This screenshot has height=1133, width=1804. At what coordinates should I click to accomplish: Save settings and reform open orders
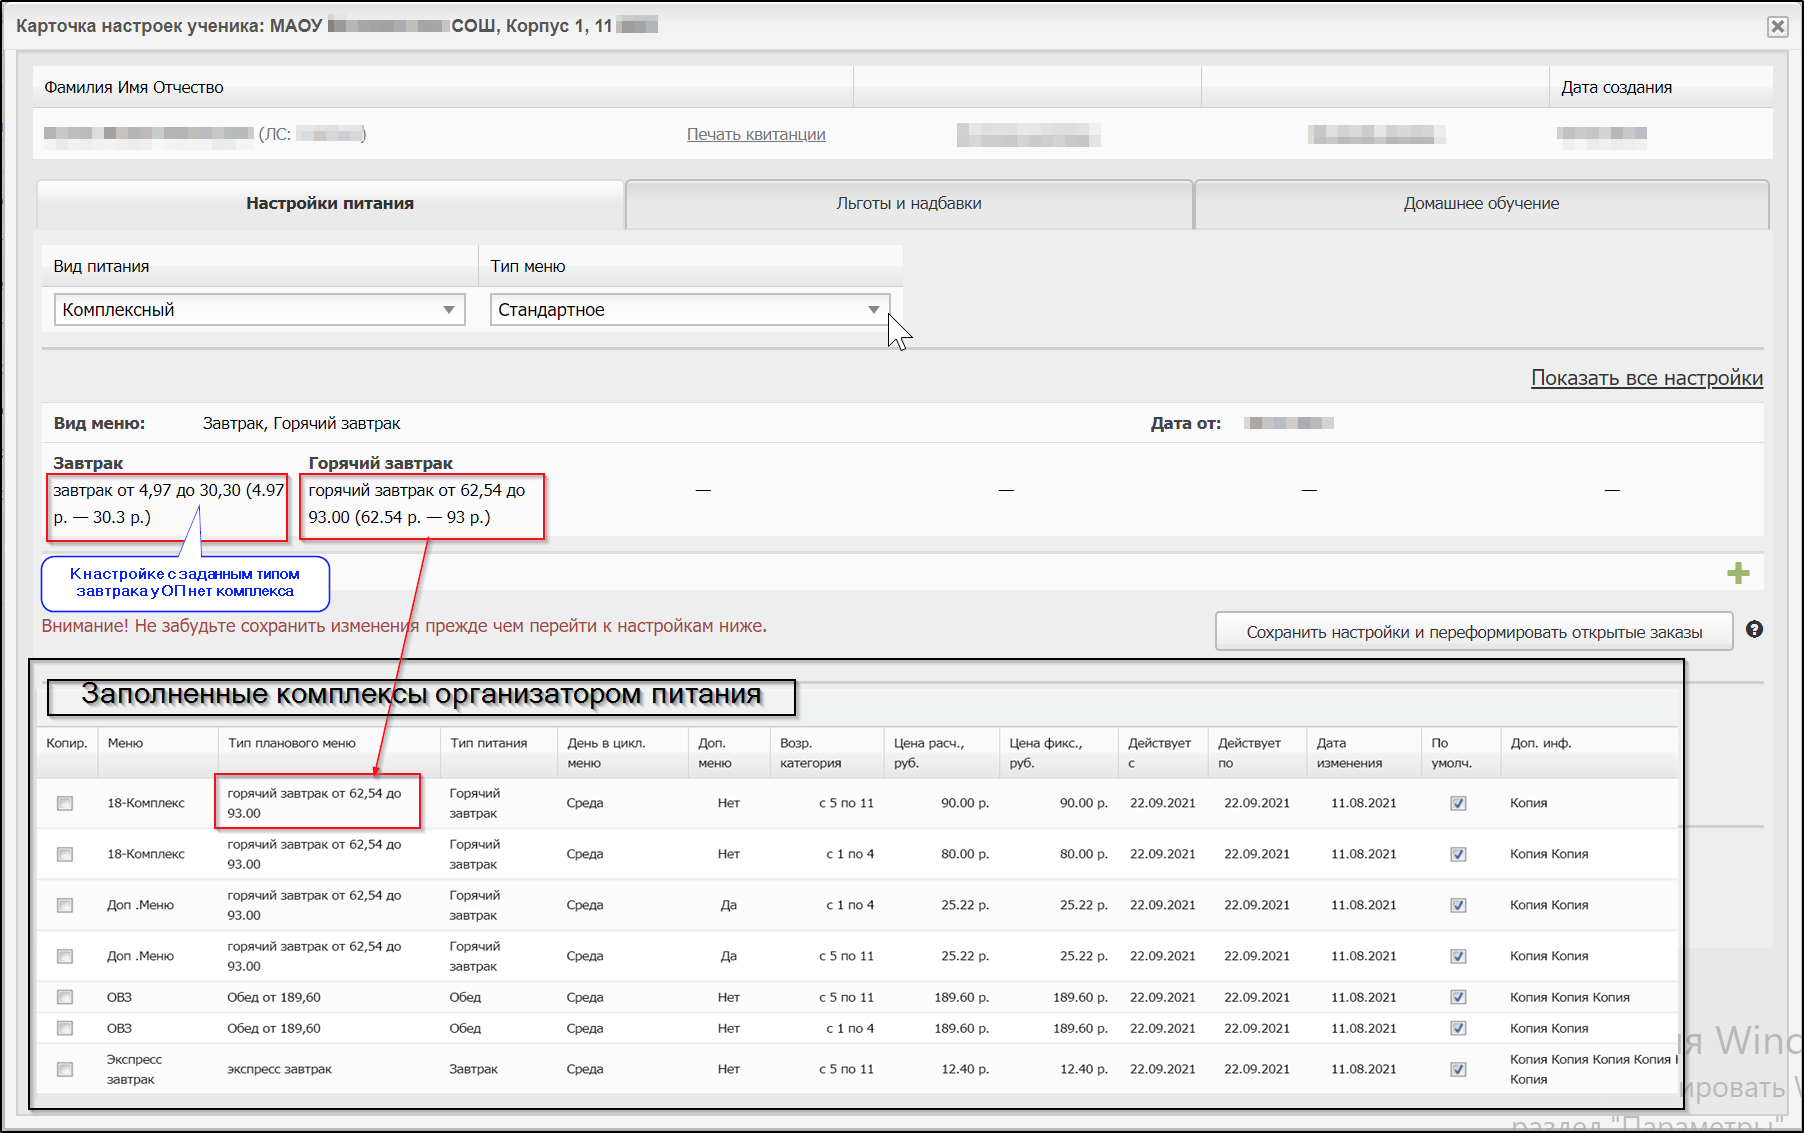pyautogui.click(x=1474, y=632)
